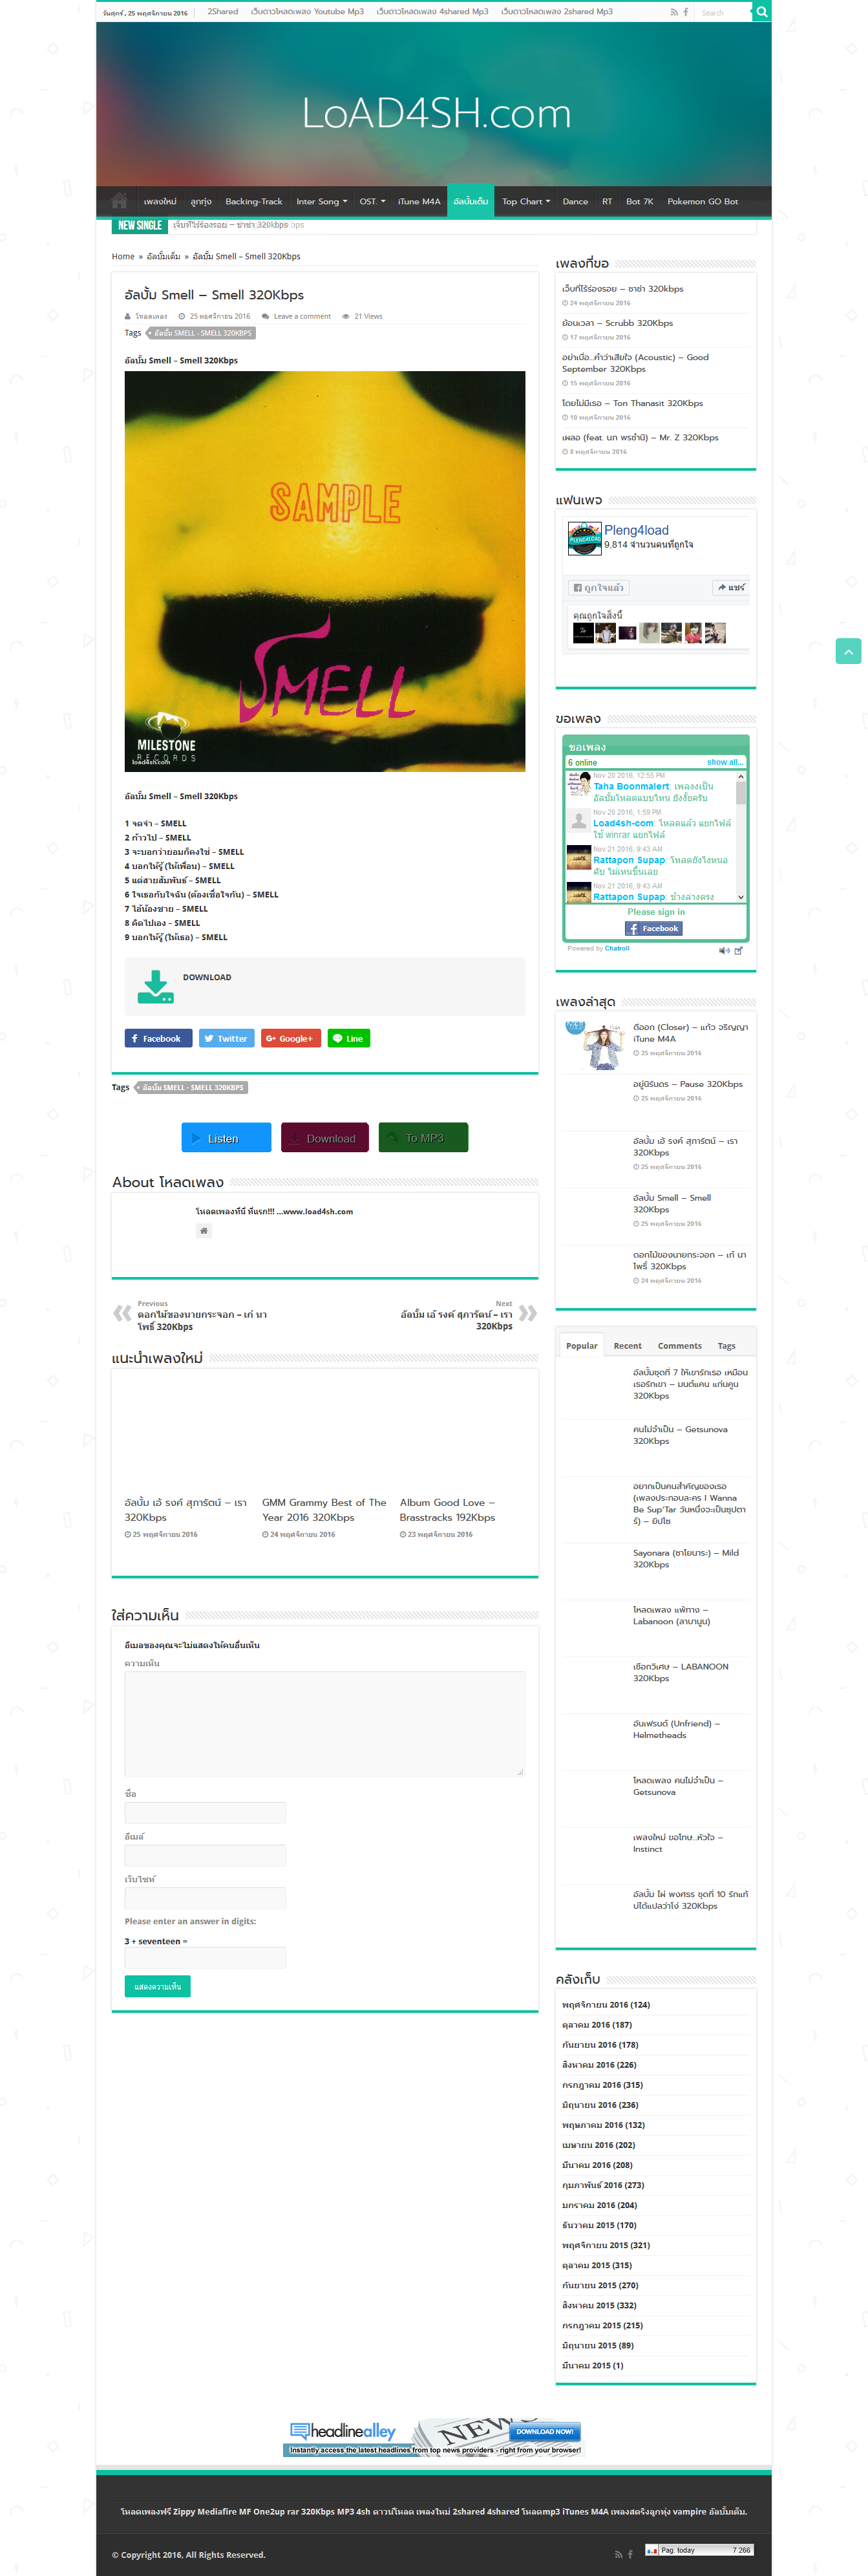Click the maroon Download button
Viewport: 868px width, 2576px height.
click(x=325, y=1138)
